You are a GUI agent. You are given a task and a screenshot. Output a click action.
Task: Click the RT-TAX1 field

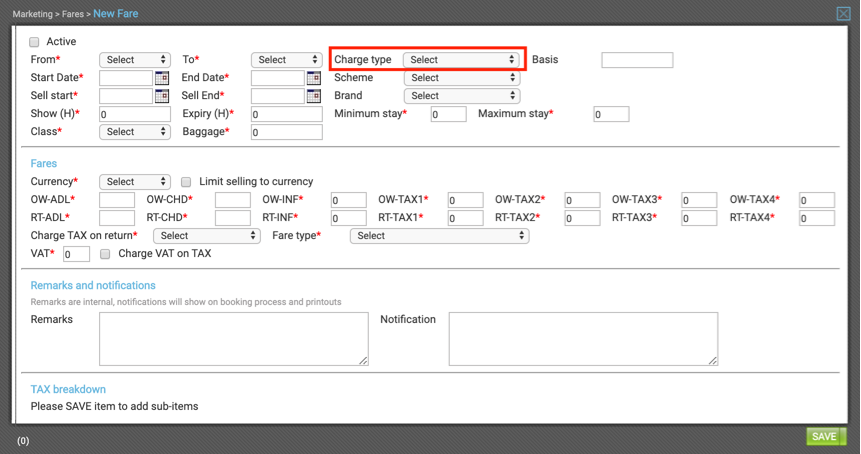[x=466, y=218]
